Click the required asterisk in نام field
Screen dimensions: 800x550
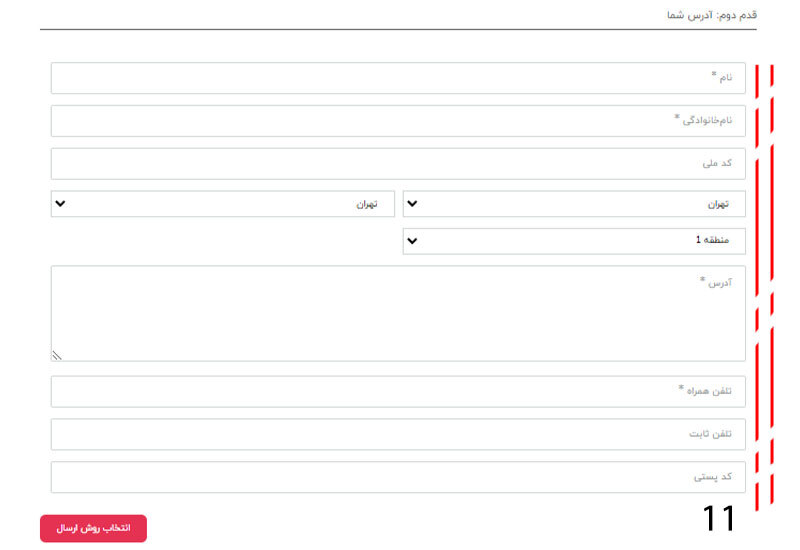[714, 75]
